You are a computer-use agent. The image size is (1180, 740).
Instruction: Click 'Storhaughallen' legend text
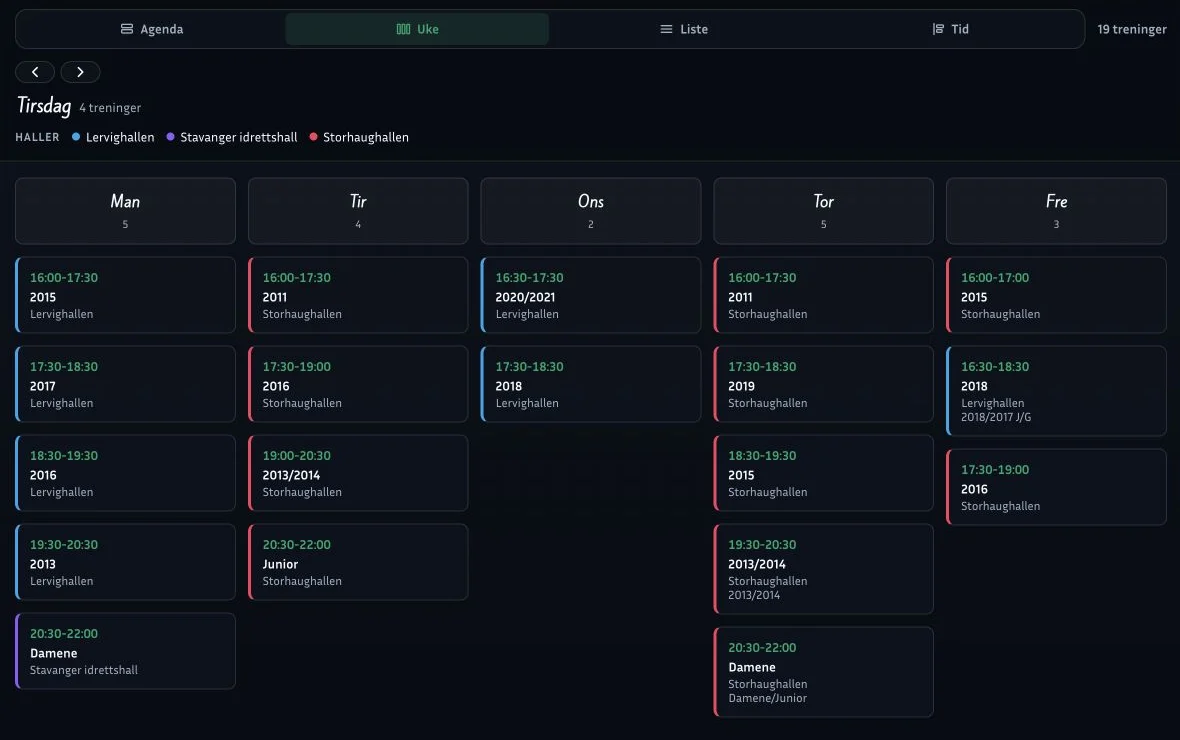coord(366,137)
